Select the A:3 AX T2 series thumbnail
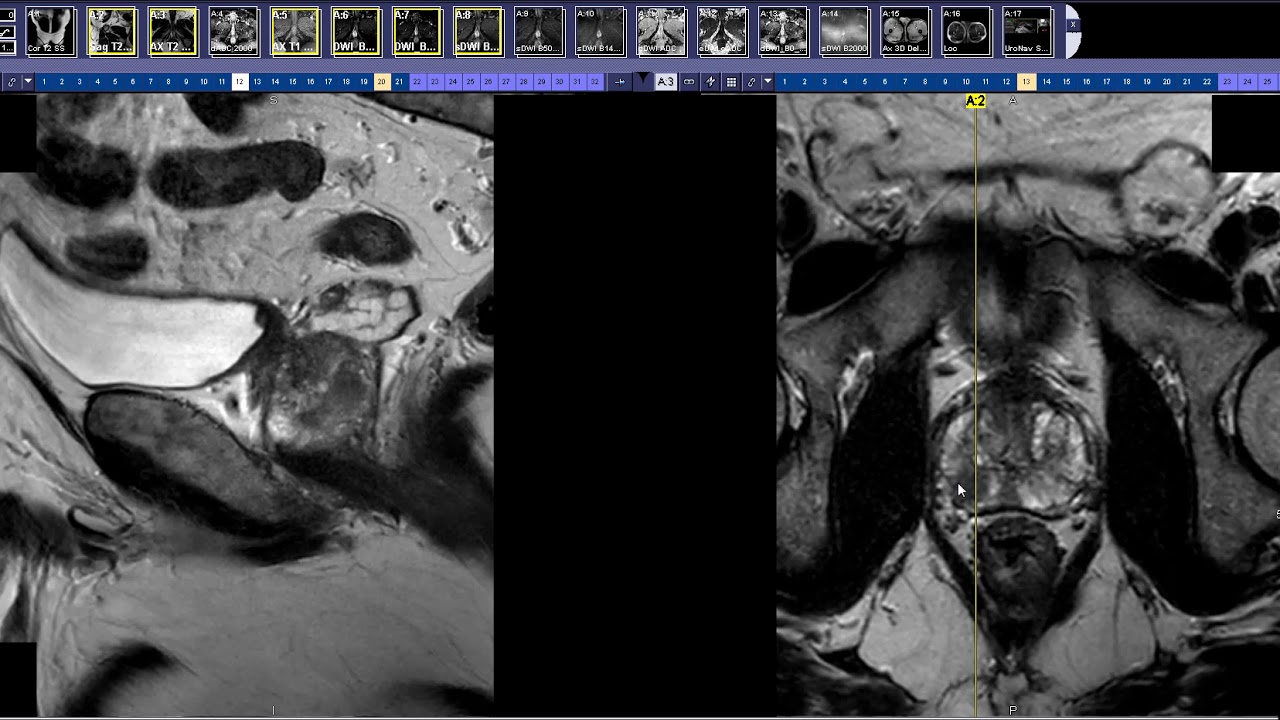Image resolution: width=1280 pixels, height=720 pixels. click(x=172, y=31)
